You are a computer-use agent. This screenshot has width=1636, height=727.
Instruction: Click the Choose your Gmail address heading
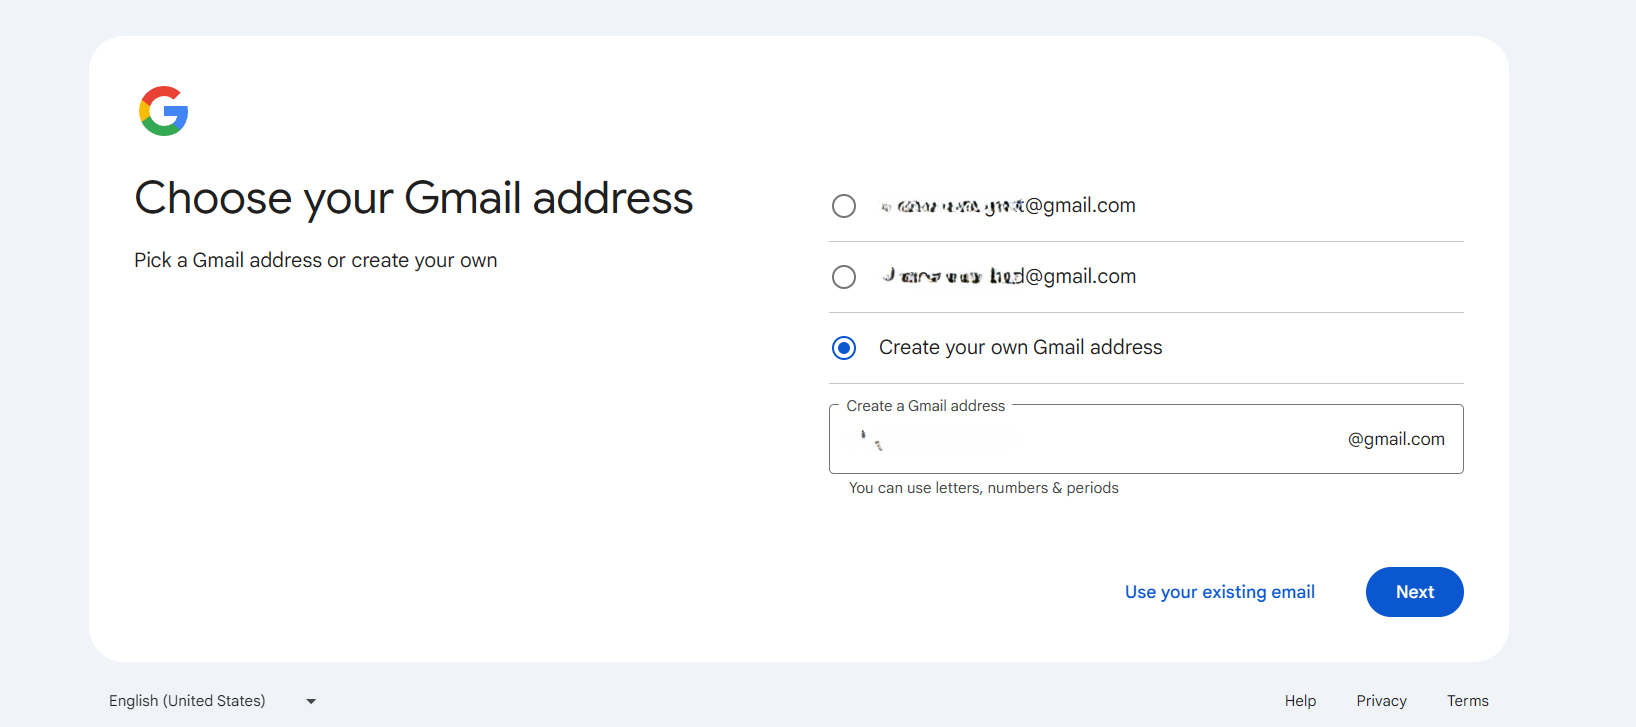pyautogui.click(x=414, y=198)
